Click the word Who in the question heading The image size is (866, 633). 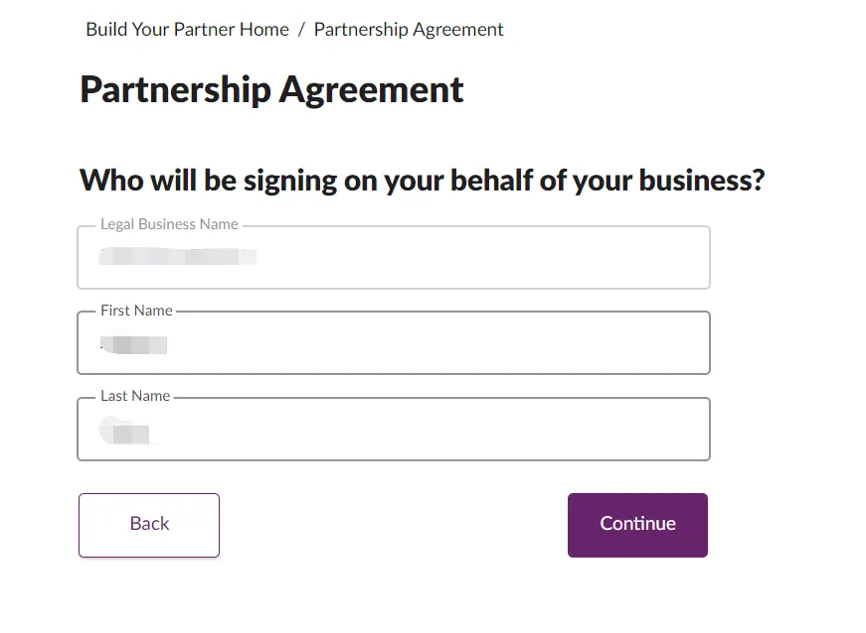click(111, 180)
